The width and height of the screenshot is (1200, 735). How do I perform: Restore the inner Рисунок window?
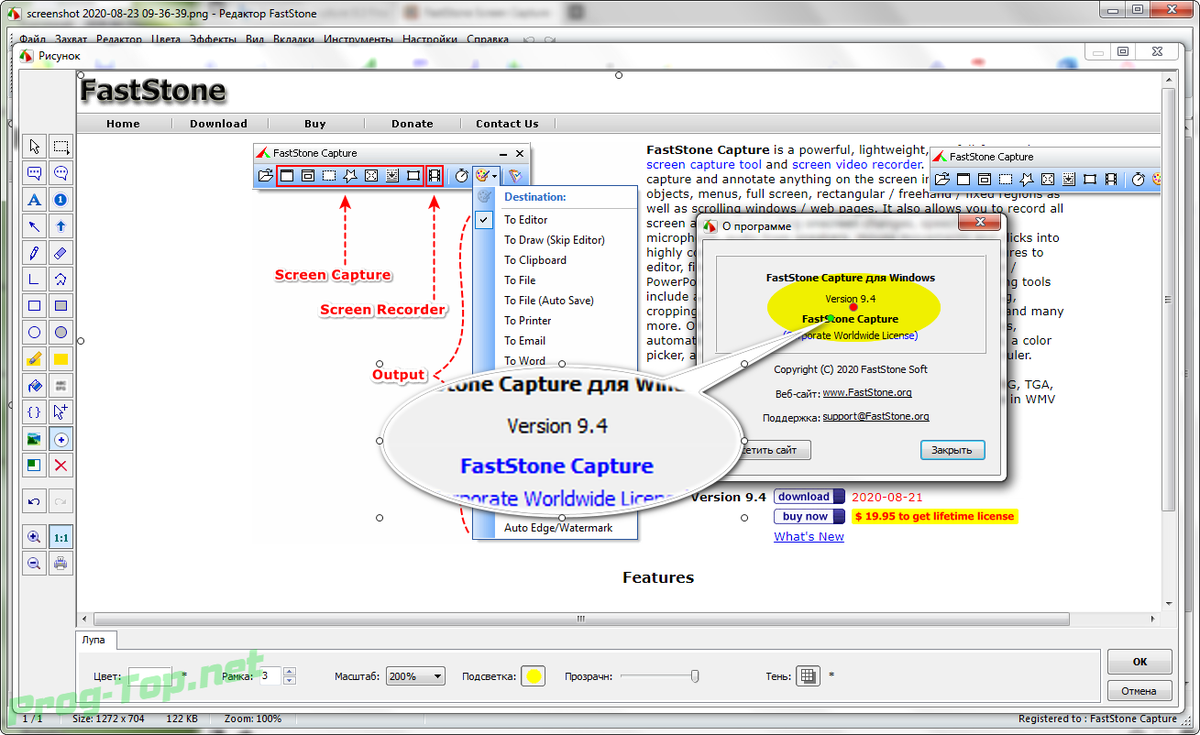[x=1123, y=52]
